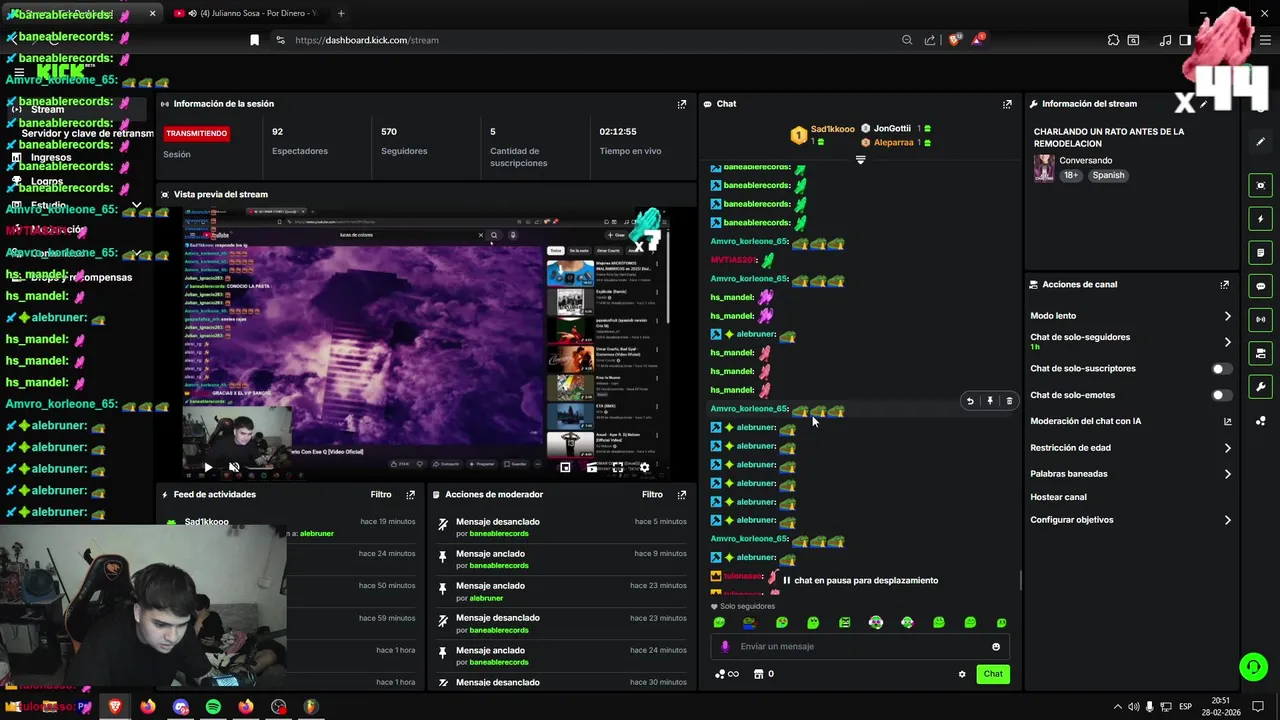Click the green headset support button
Viewport: 1280px width, 720px height.
(x=1253, y=666)
